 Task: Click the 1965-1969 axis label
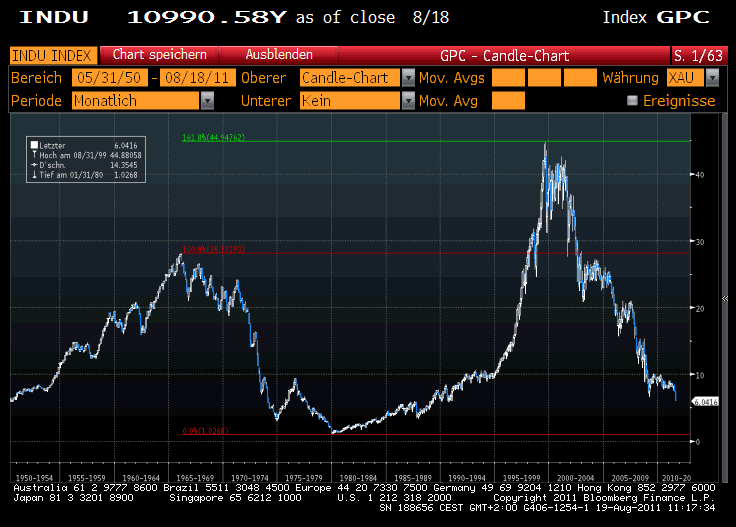click(x=195, y=478)
